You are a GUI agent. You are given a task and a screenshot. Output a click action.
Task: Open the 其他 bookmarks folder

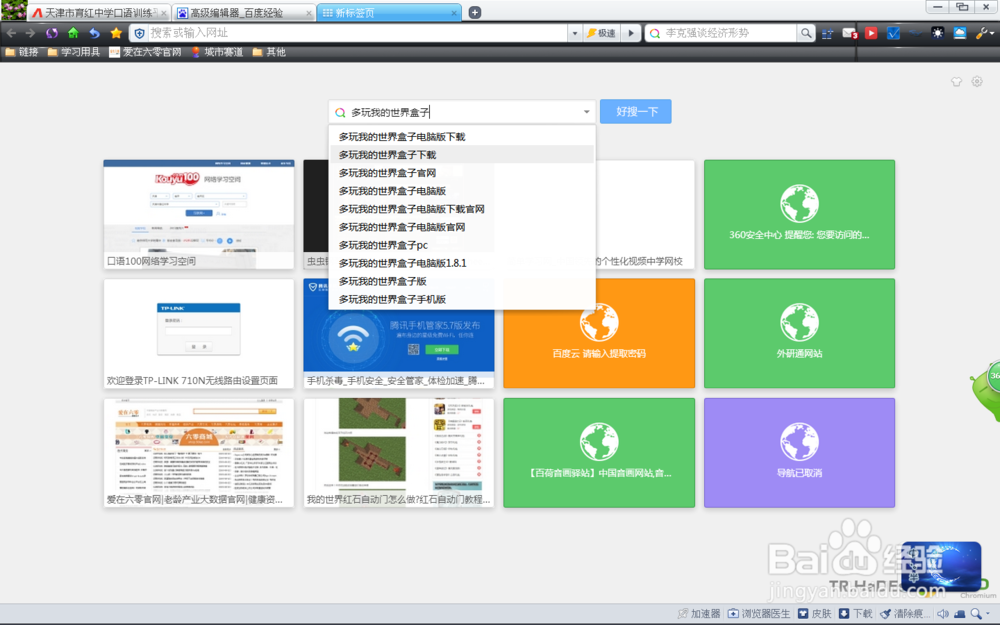click(x=268, y=52)
